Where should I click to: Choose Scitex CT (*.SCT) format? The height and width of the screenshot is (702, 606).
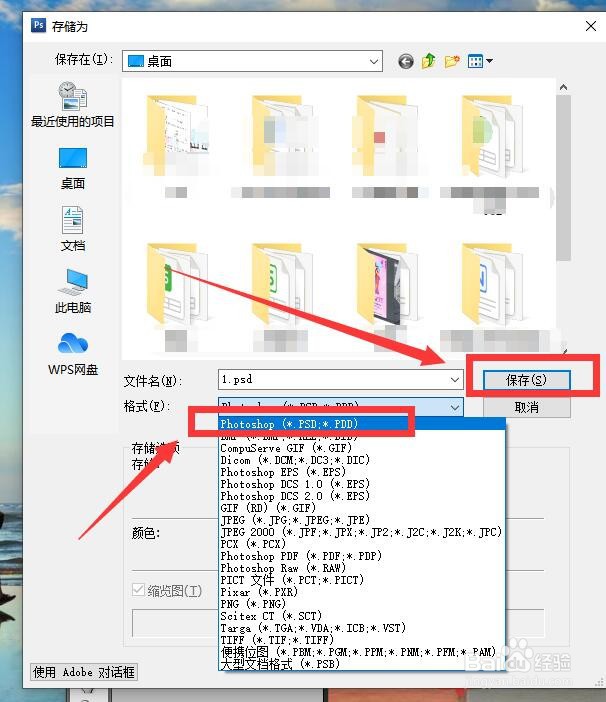(x=362, y=616)
